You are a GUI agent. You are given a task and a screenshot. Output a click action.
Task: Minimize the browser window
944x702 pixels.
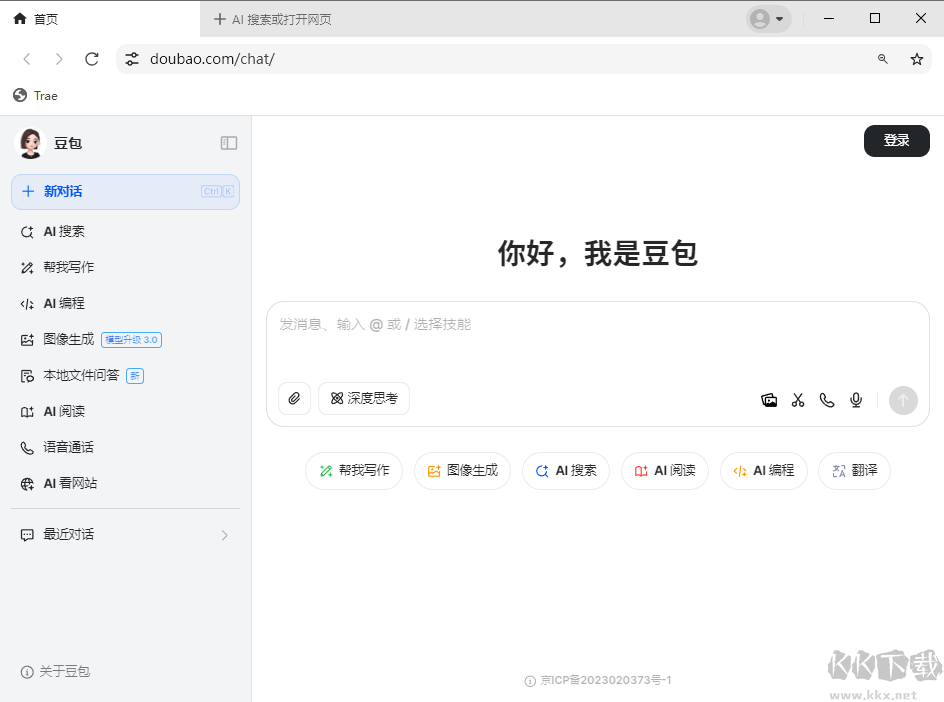pos(829,19)
